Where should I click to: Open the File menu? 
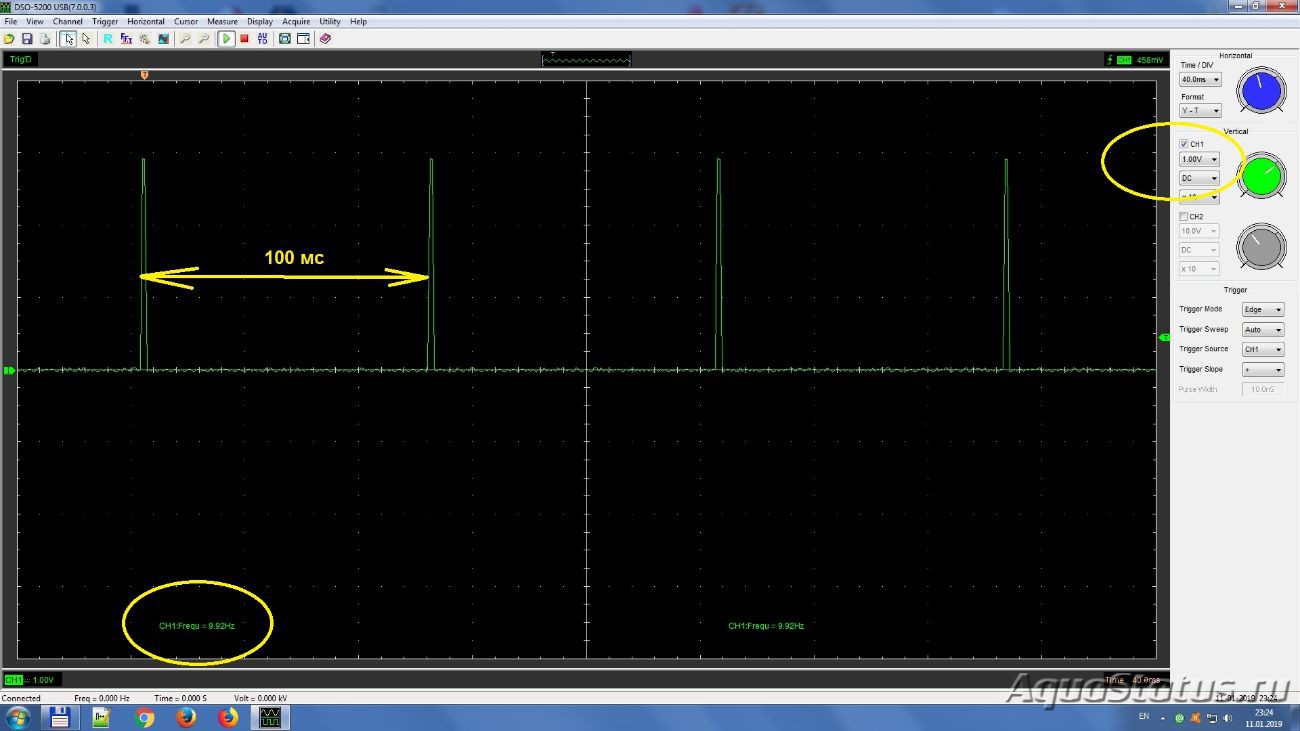coord(11,21)
